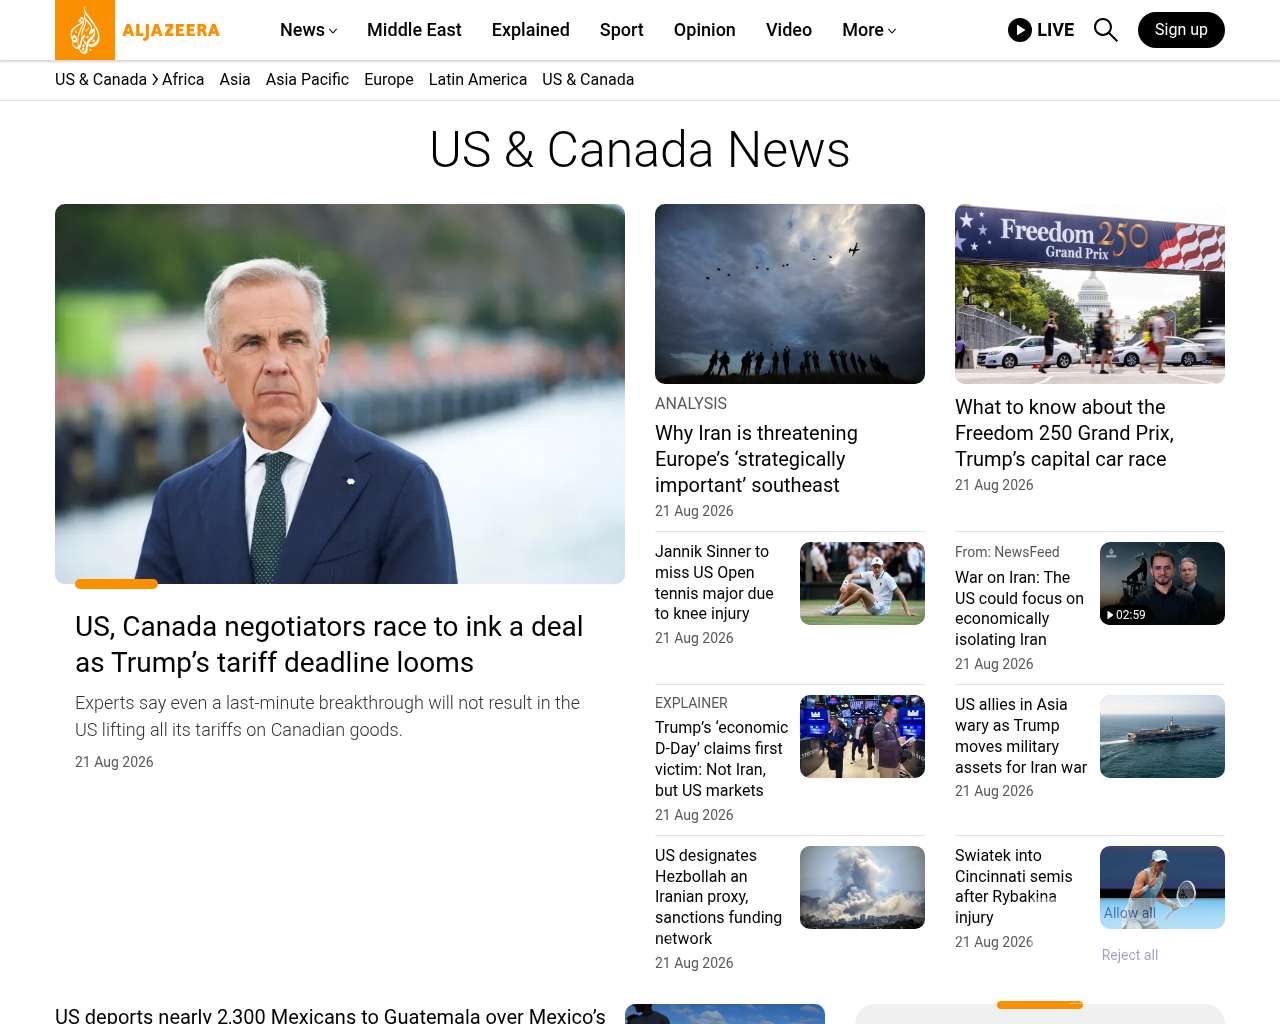Click the tariff article summary starting 'Experts say'
This screenshot has height=1024, width=1280.
click(x=327, y=716)
